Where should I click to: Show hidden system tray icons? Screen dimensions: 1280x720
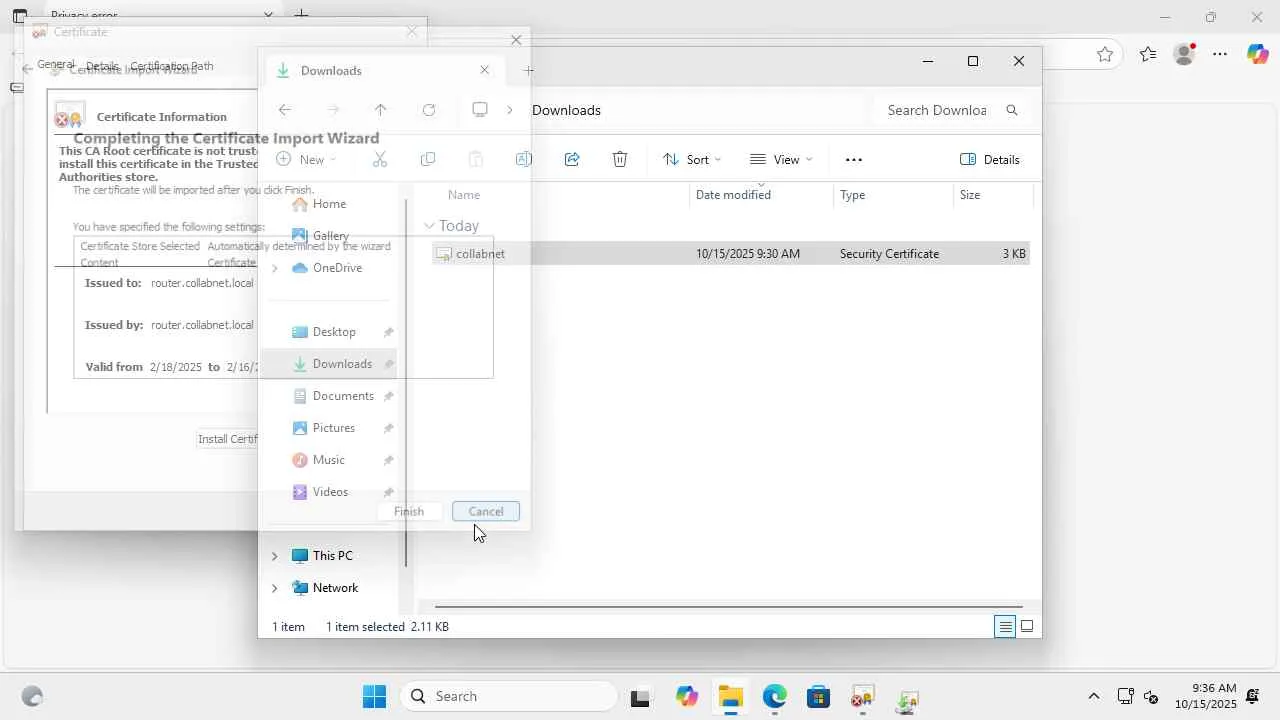(x=1093, y=697)
